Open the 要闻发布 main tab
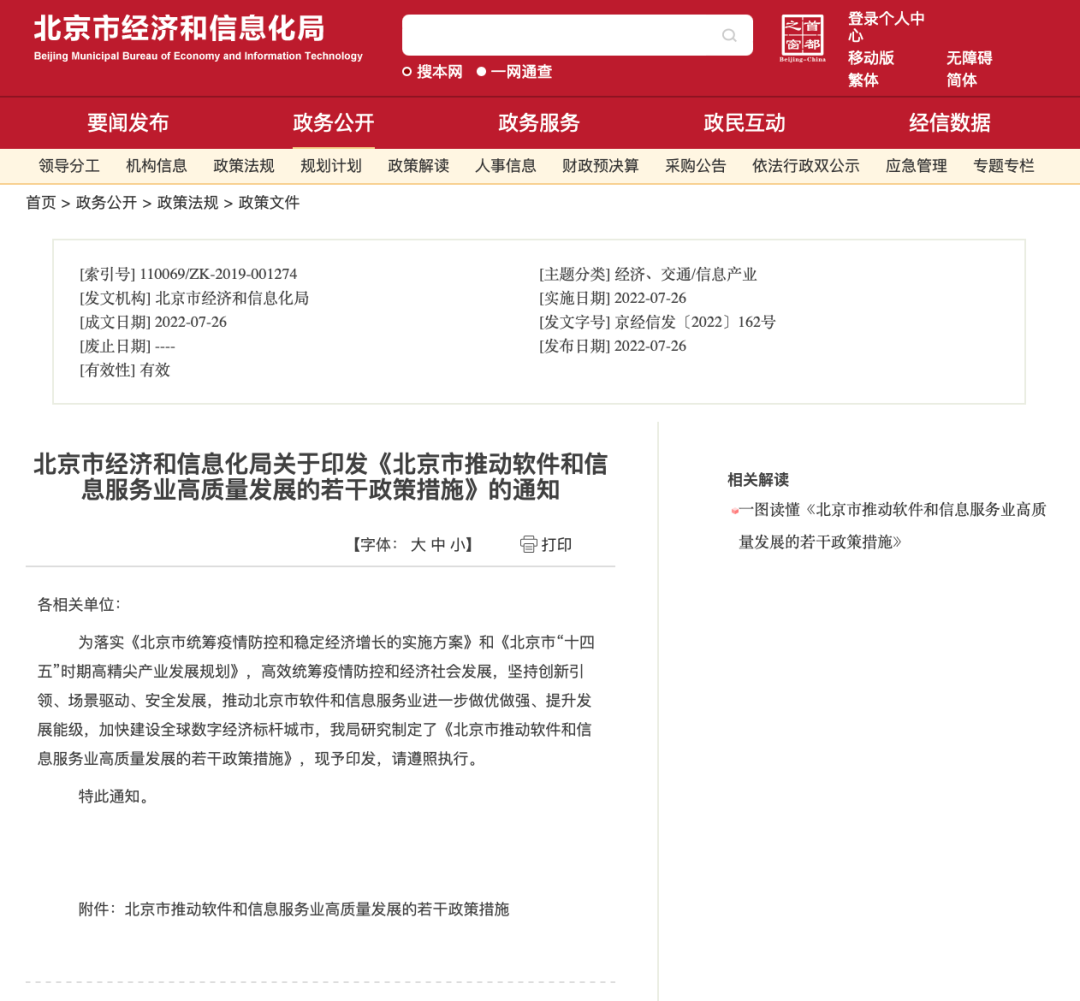This screenshot has height=1001, width=1080. click(x=128, y=123)
